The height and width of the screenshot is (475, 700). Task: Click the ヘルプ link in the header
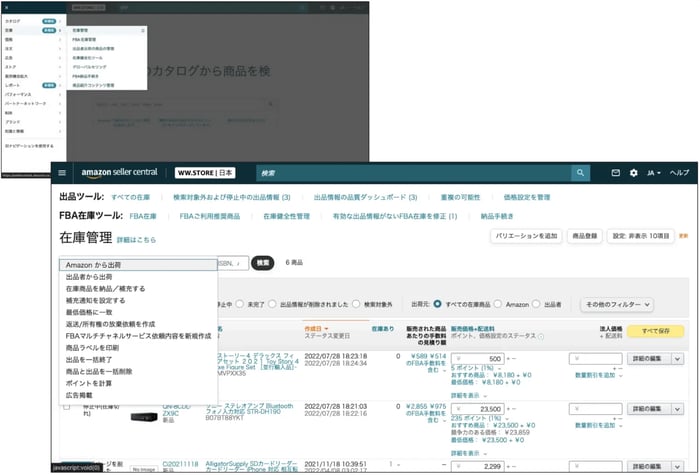tap(679, 173)
